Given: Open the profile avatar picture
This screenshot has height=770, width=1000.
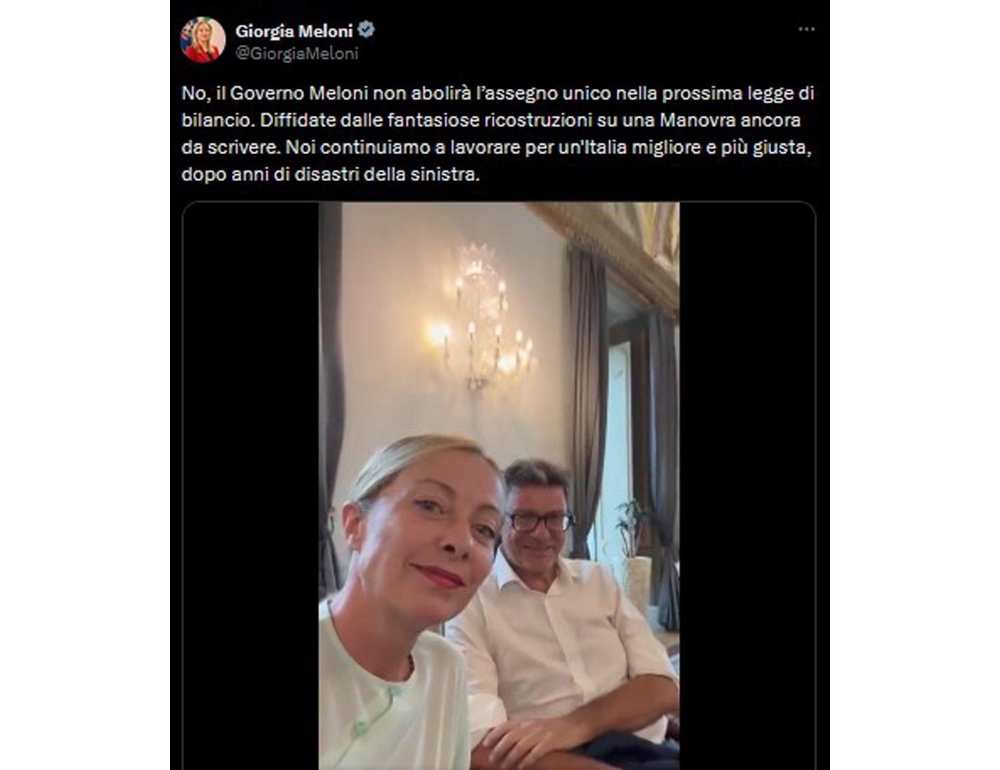Looking at the screenshot, I should coord(203,40).
